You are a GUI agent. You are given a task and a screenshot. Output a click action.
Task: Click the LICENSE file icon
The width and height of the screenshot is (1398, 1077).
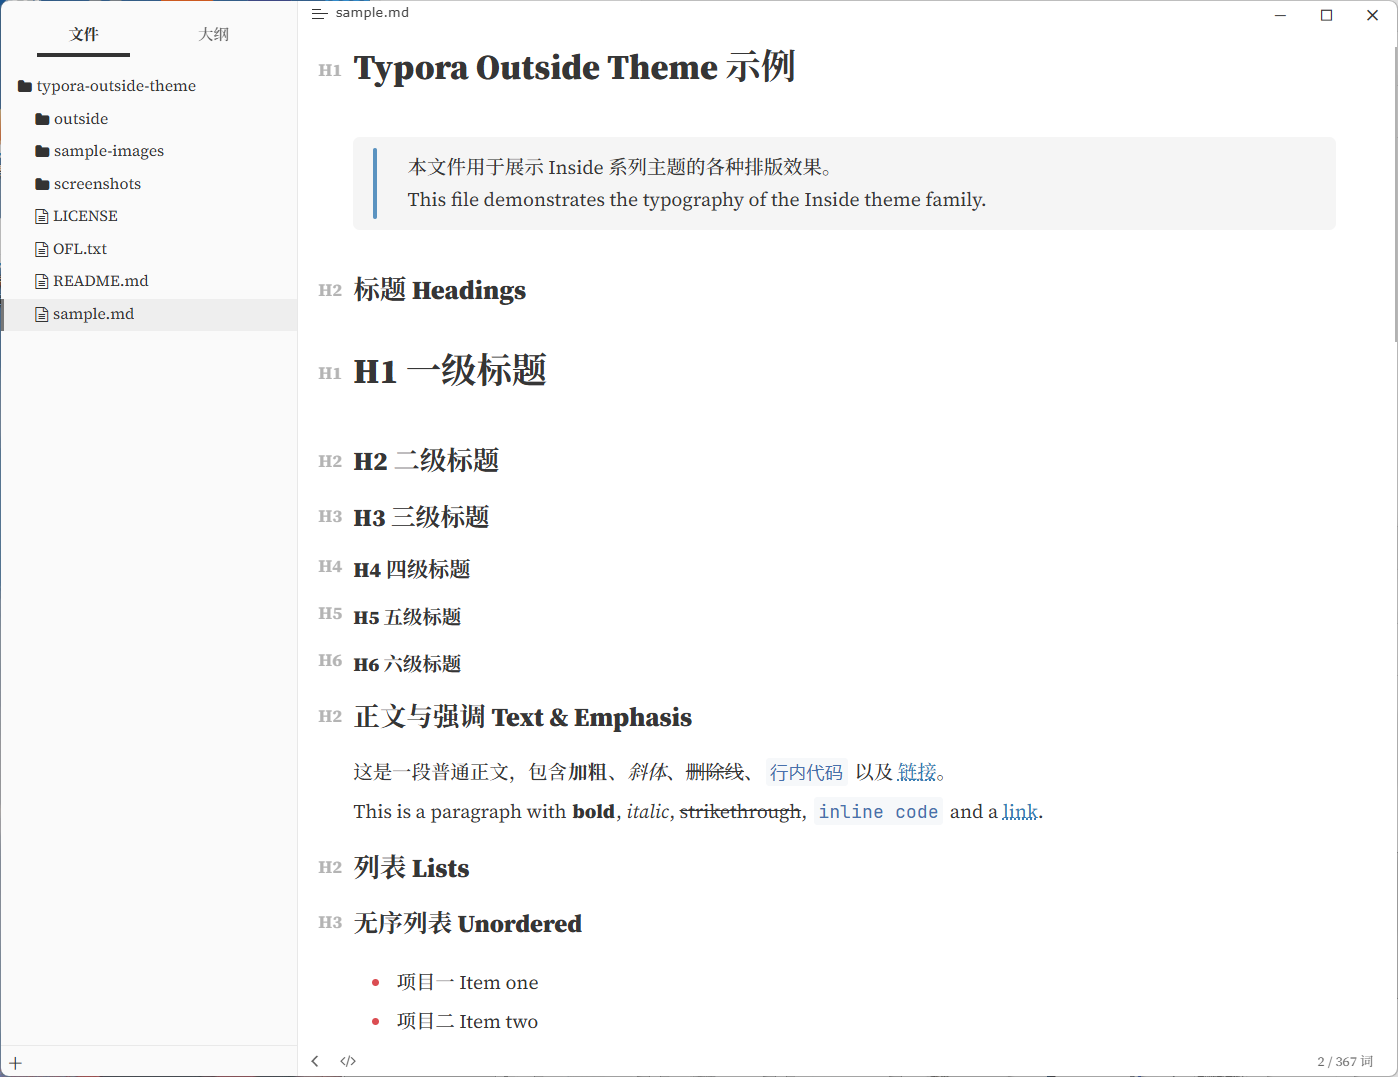click(42, 216)
